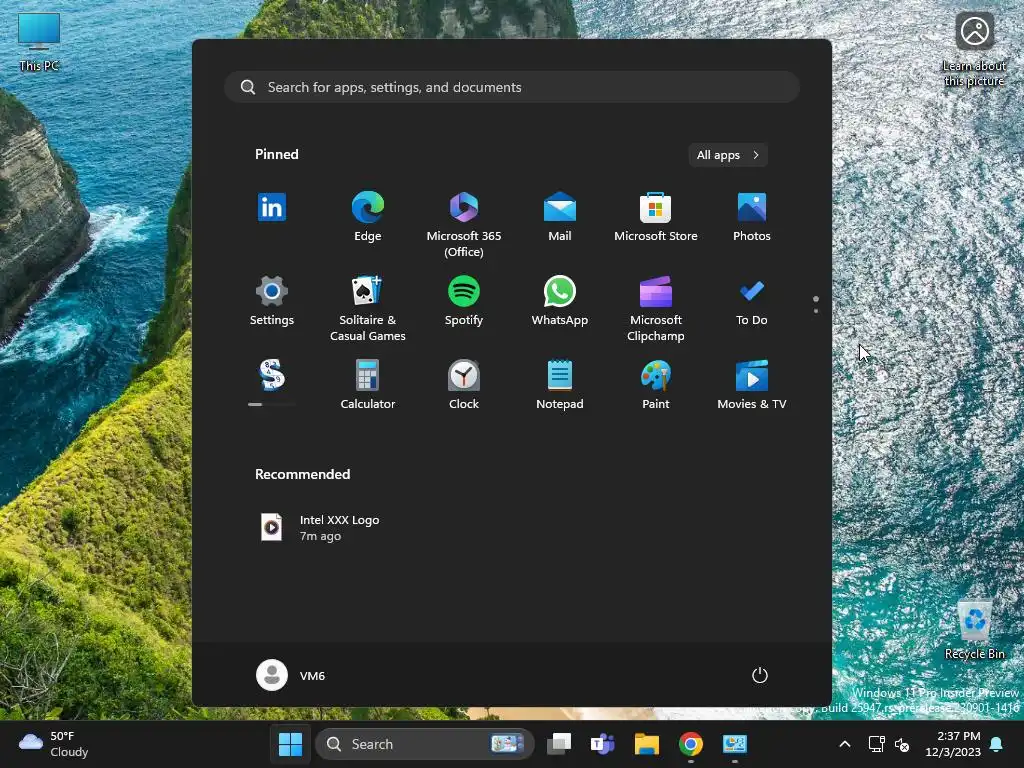Click Learn about this picture icon
The image size is (1024, 768).
974,50
